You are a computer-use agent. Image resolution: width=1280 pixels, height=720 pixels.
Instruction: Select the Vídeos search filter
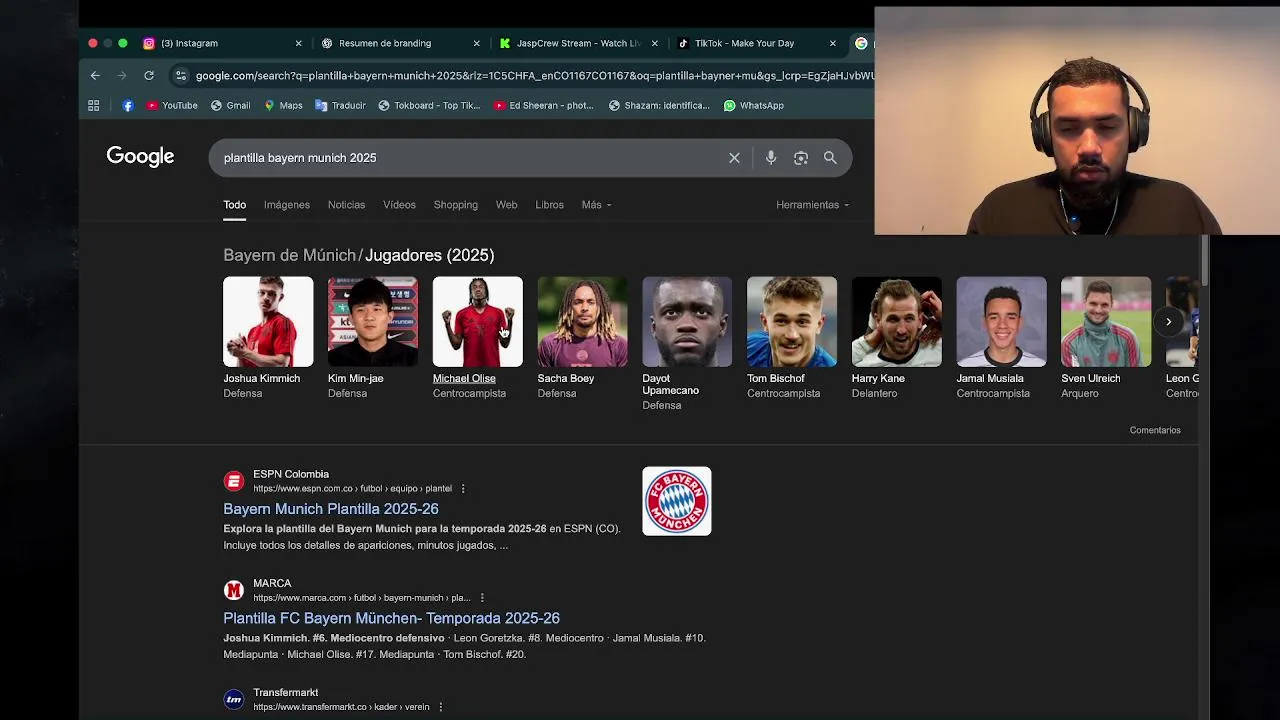(x=399, y=205)
